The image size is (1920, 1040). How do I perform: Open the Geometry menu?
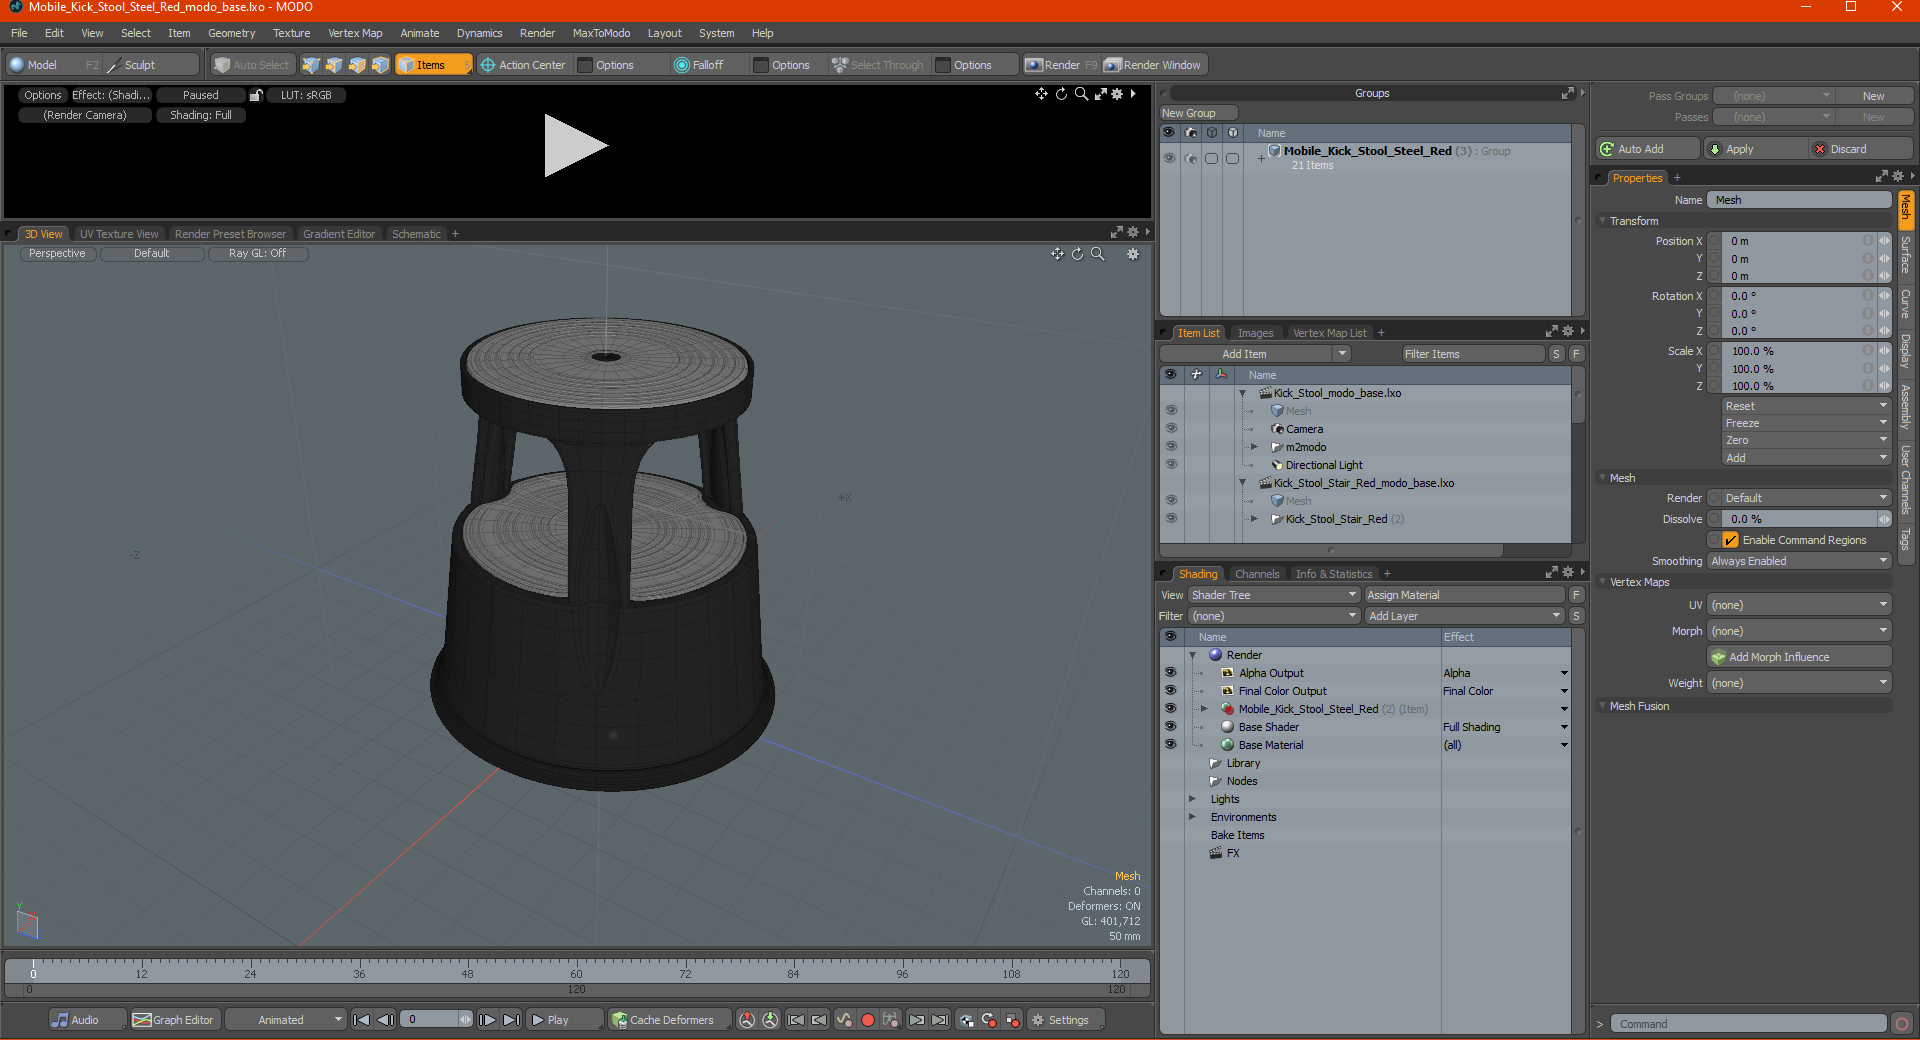(x=231, y=33)
